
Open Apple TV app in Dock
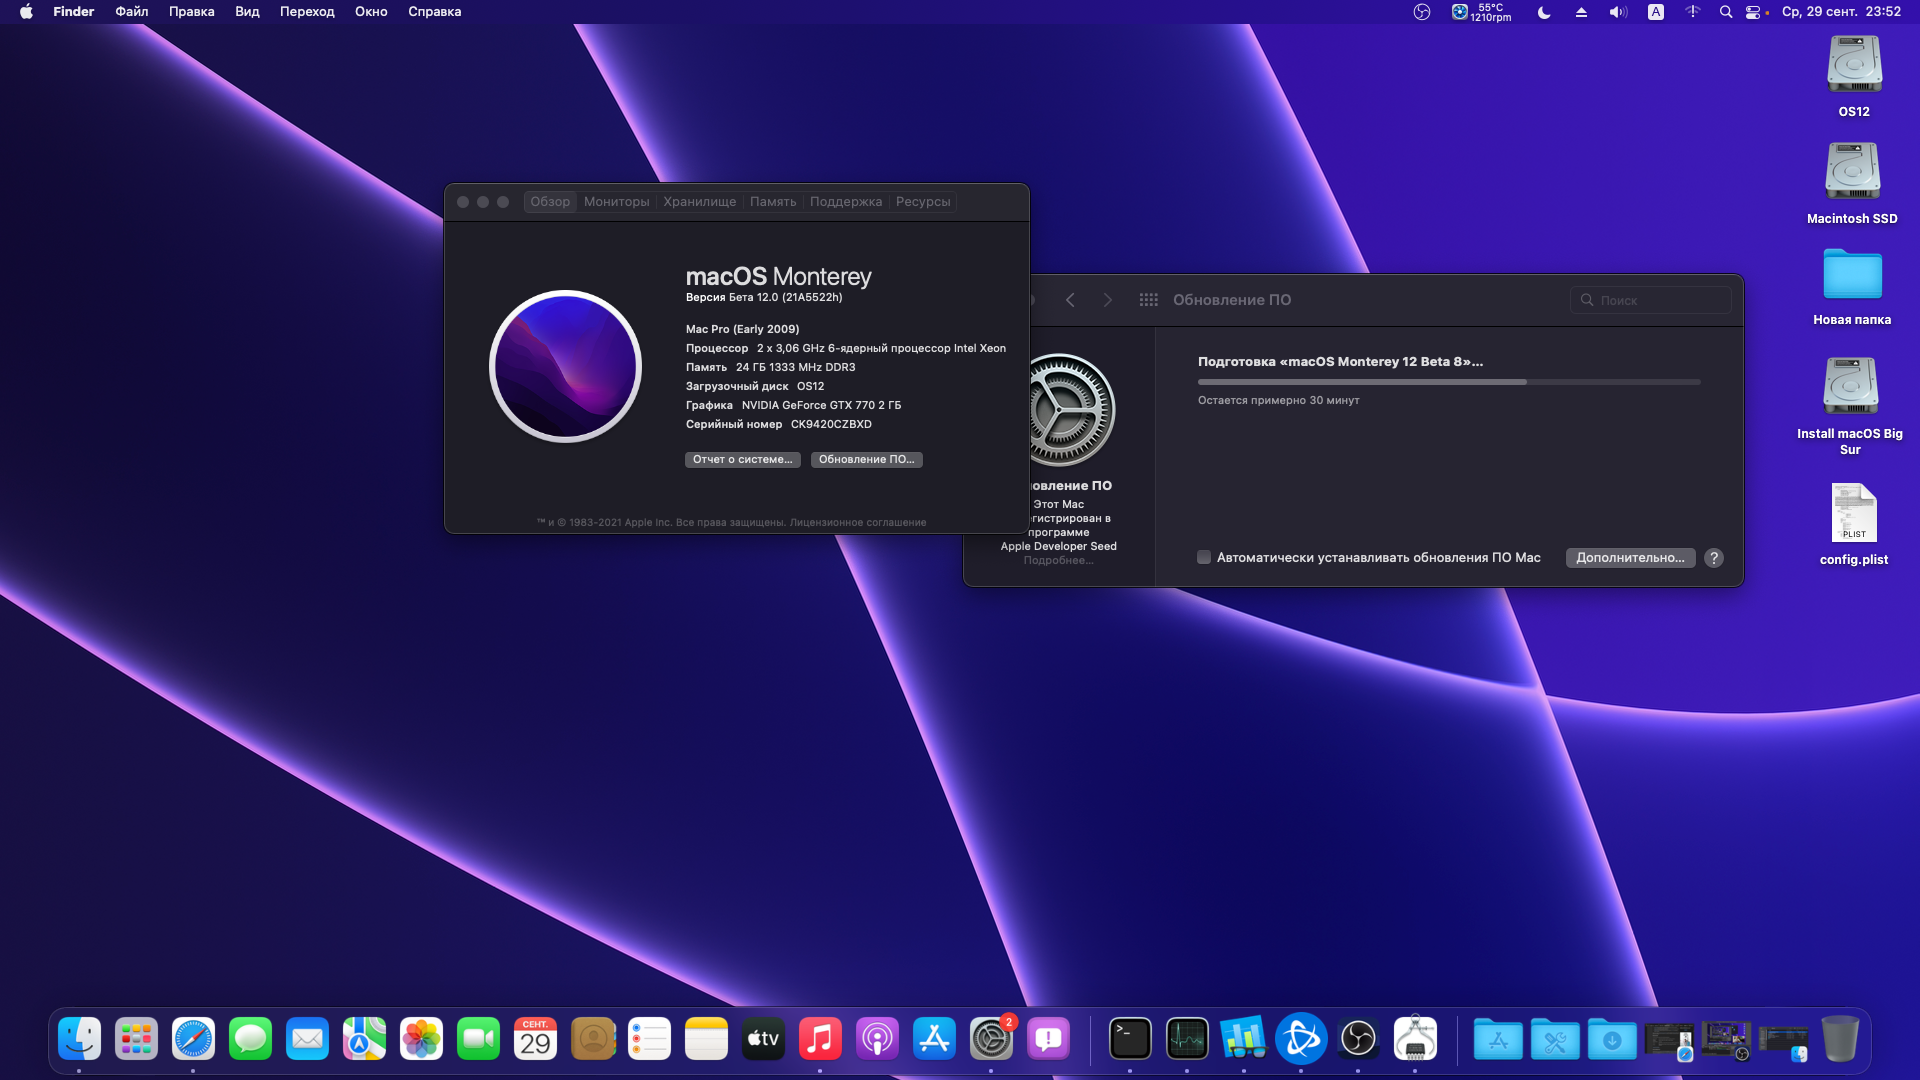click(763, 1039)
